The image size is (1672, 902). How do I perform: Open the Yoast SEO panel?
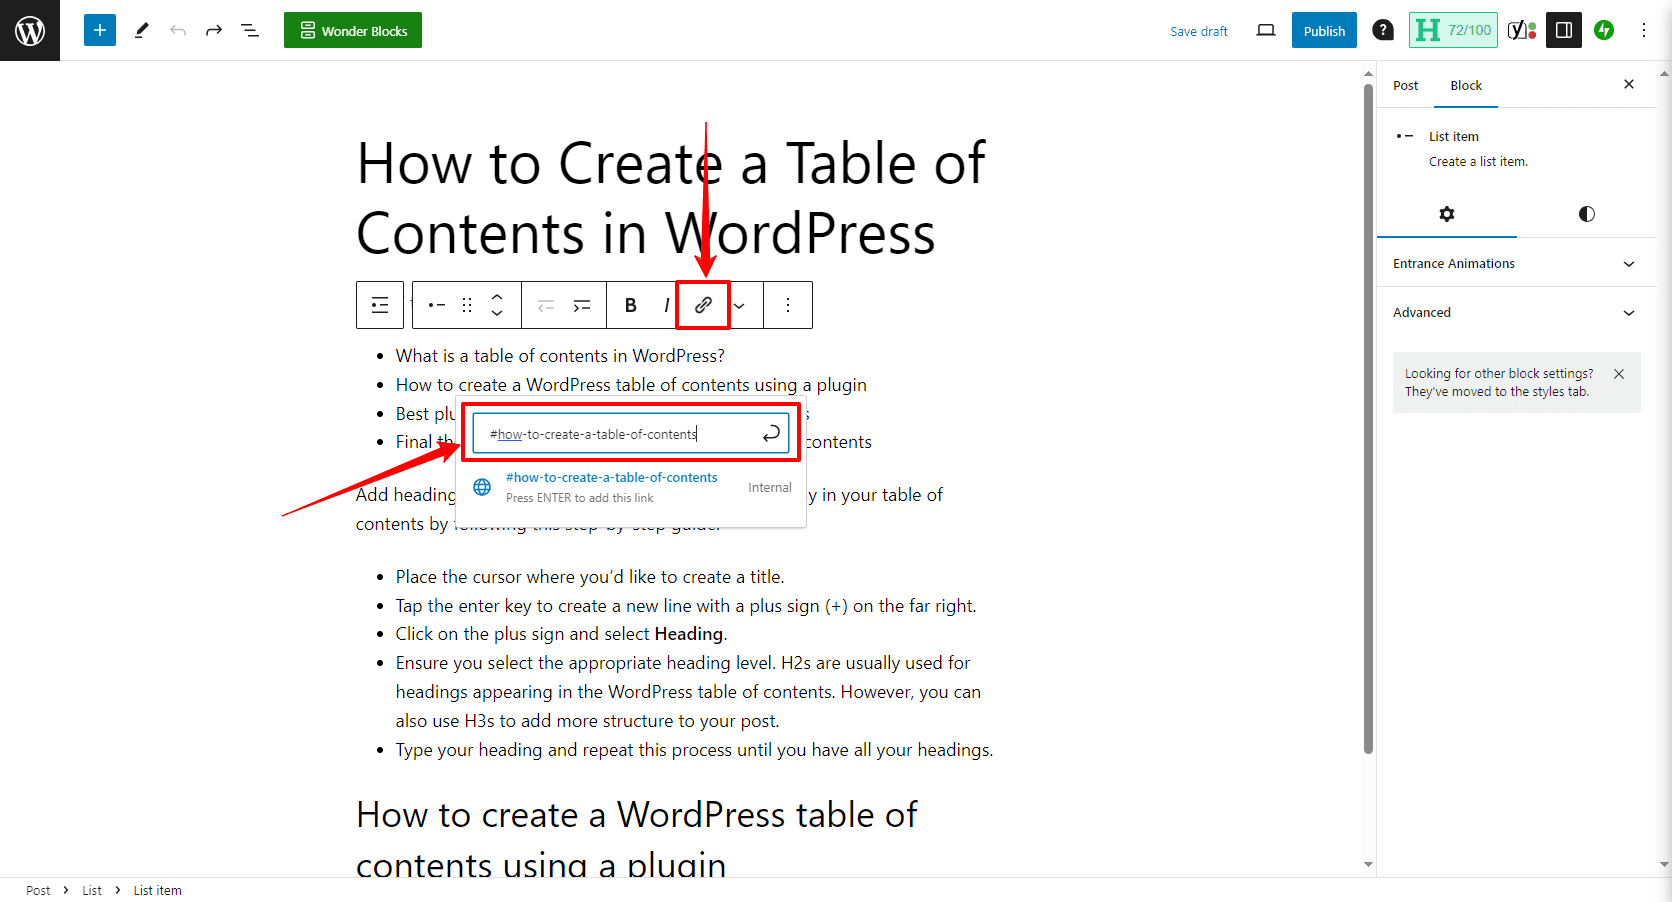coord(1522,30)
